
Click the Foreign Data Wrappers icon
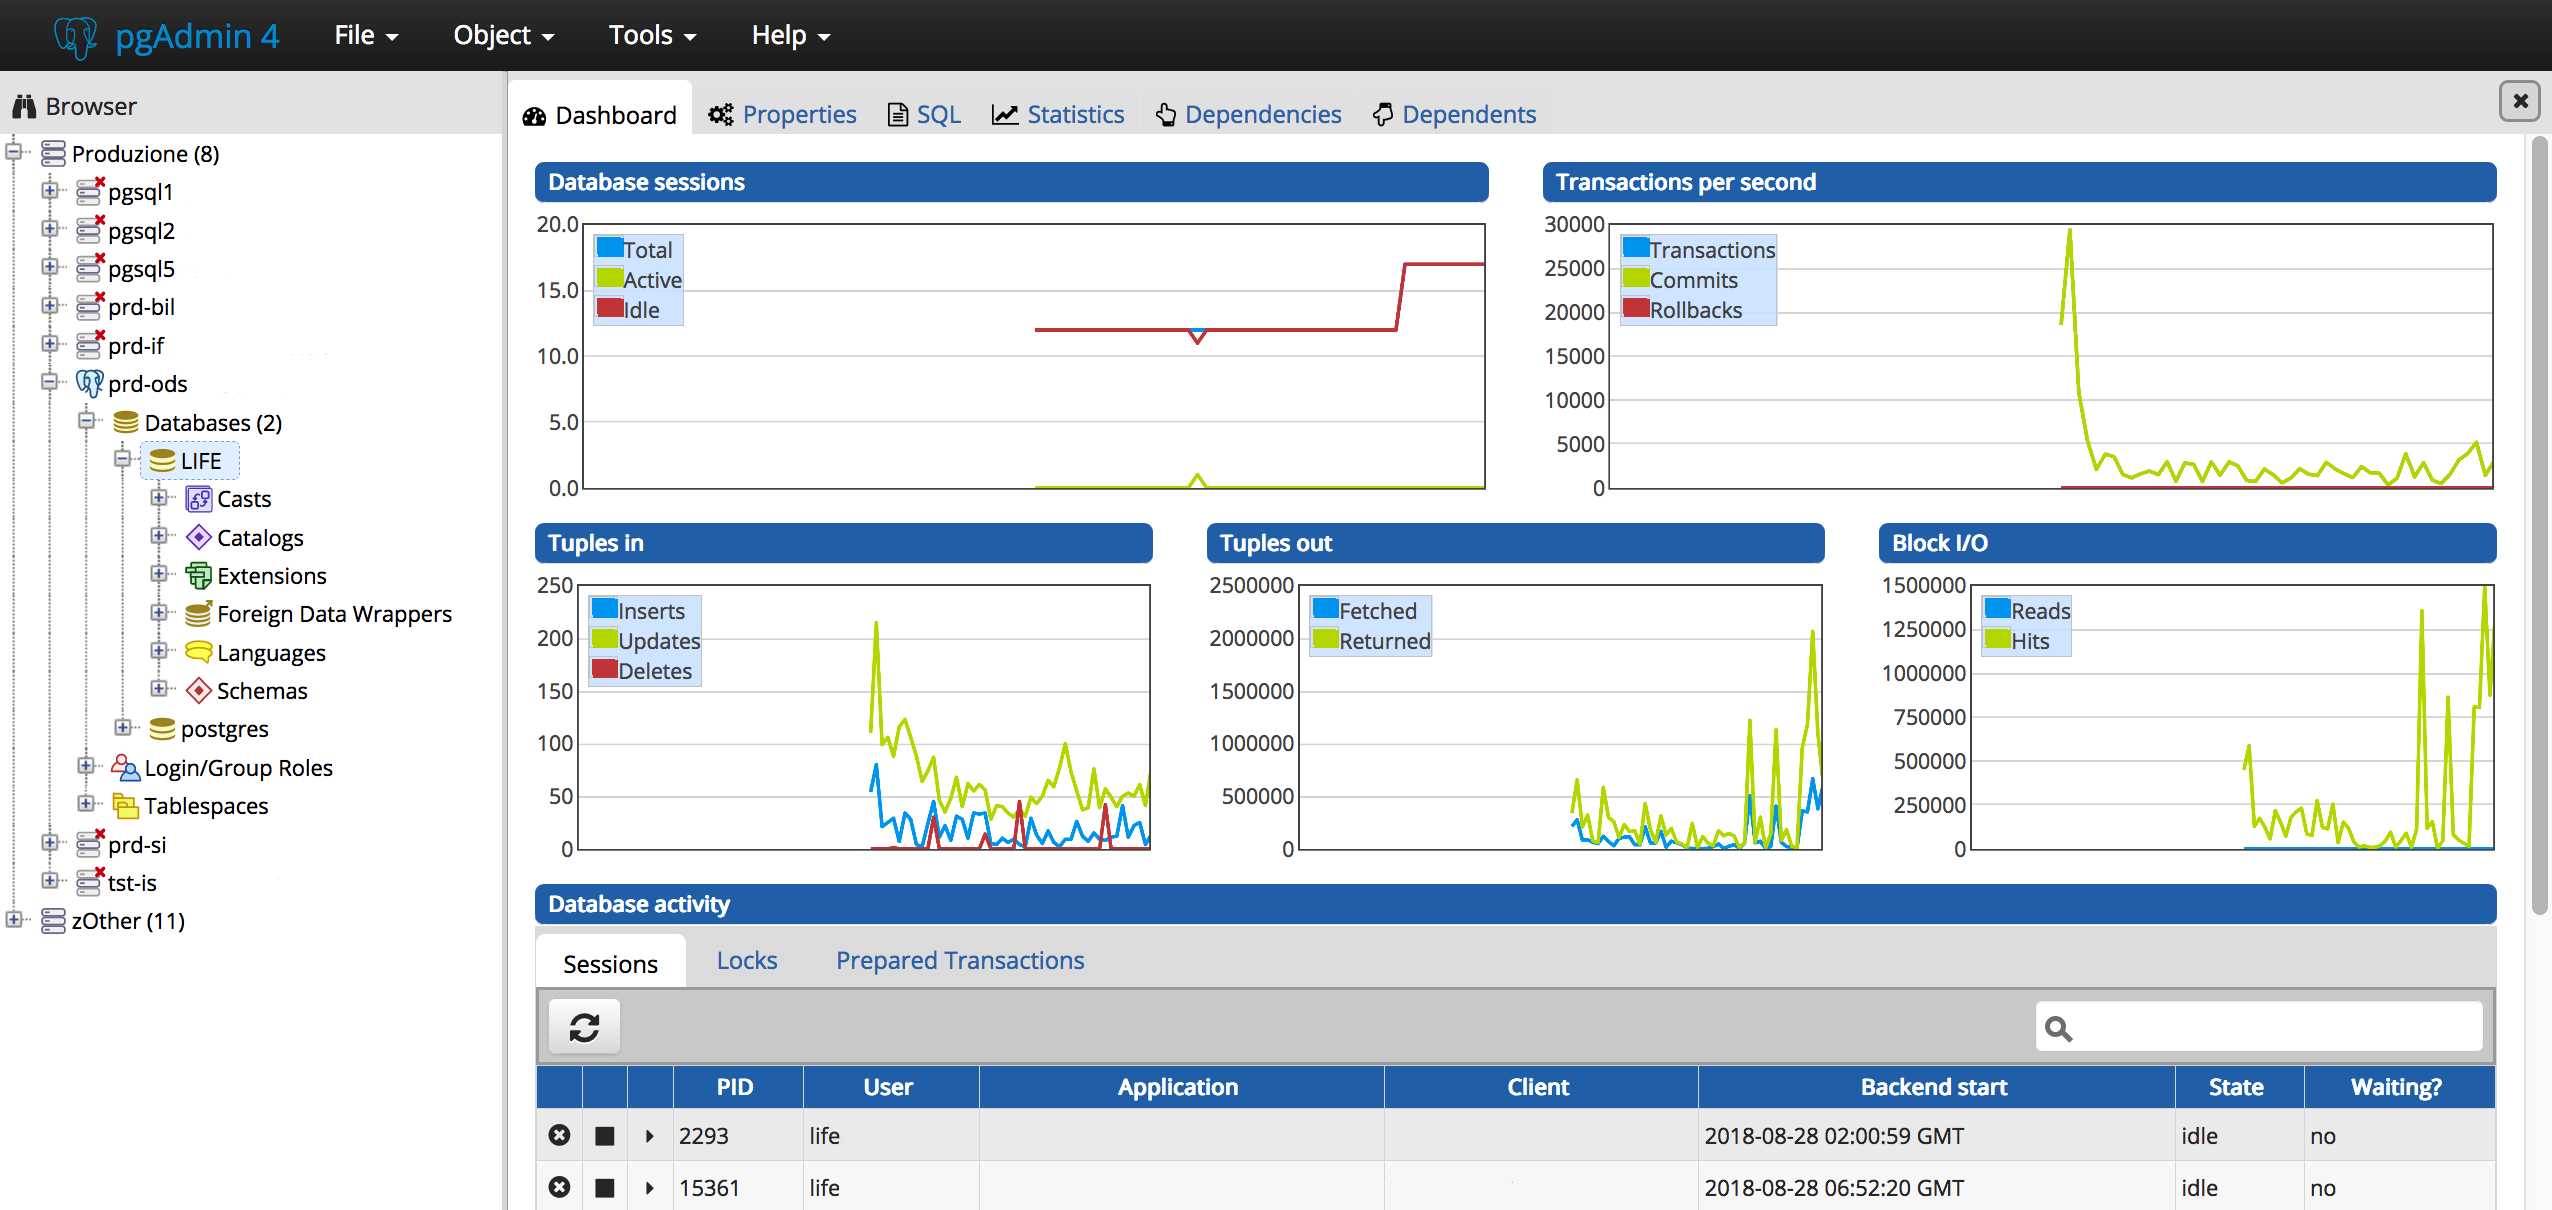199,613
